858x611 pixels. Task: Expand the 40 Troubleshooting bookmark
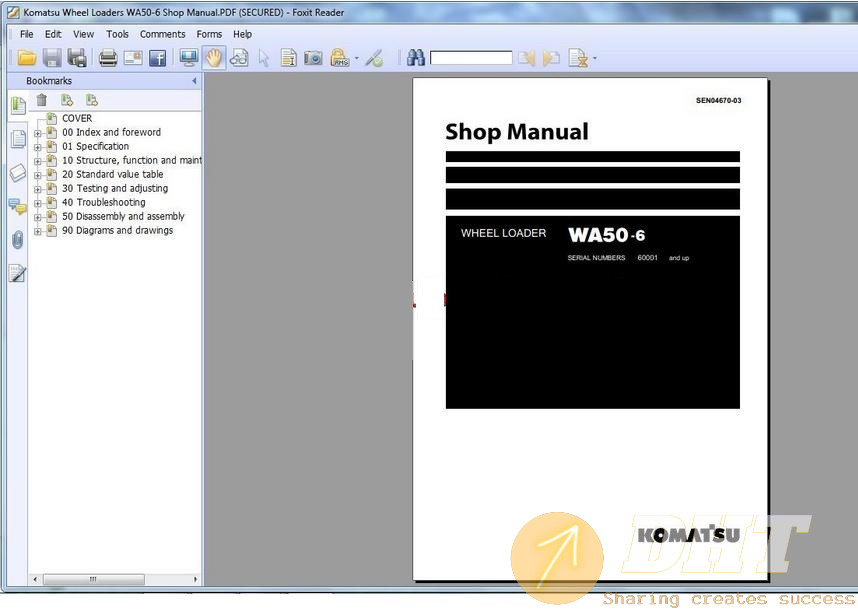click(38, 203)
